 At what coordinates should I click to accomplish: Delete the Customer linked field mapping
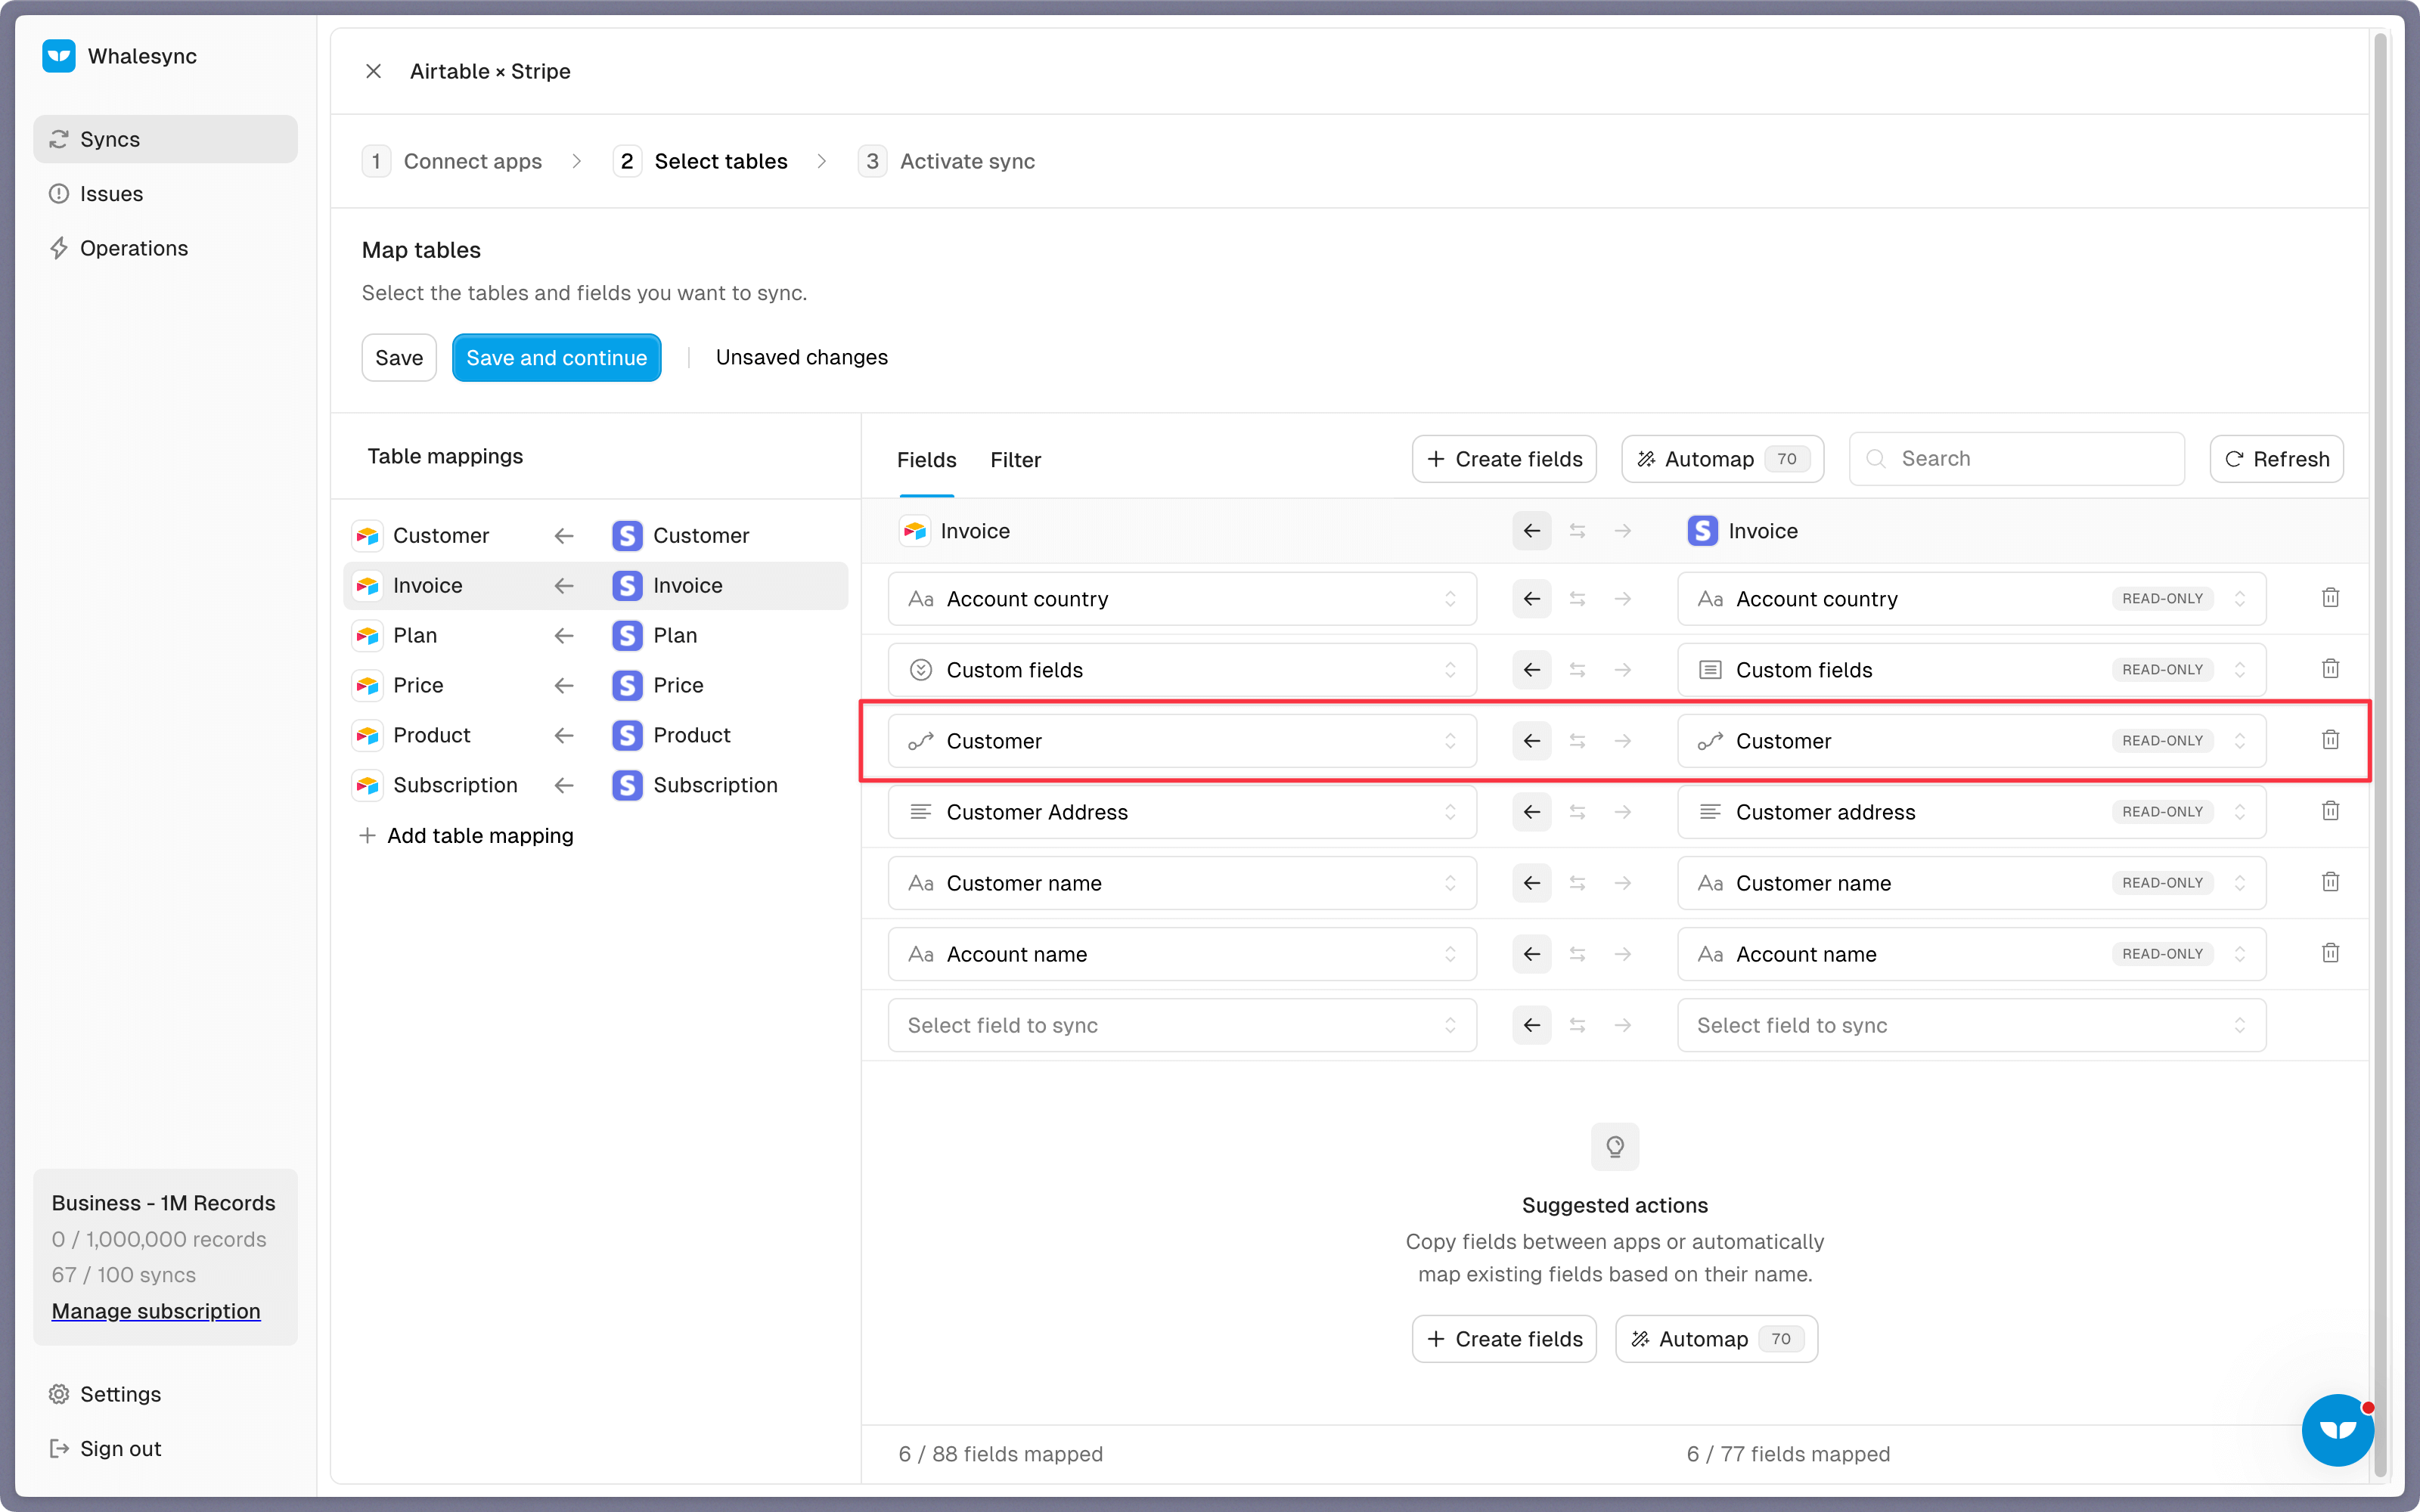tap(2330, 740)
